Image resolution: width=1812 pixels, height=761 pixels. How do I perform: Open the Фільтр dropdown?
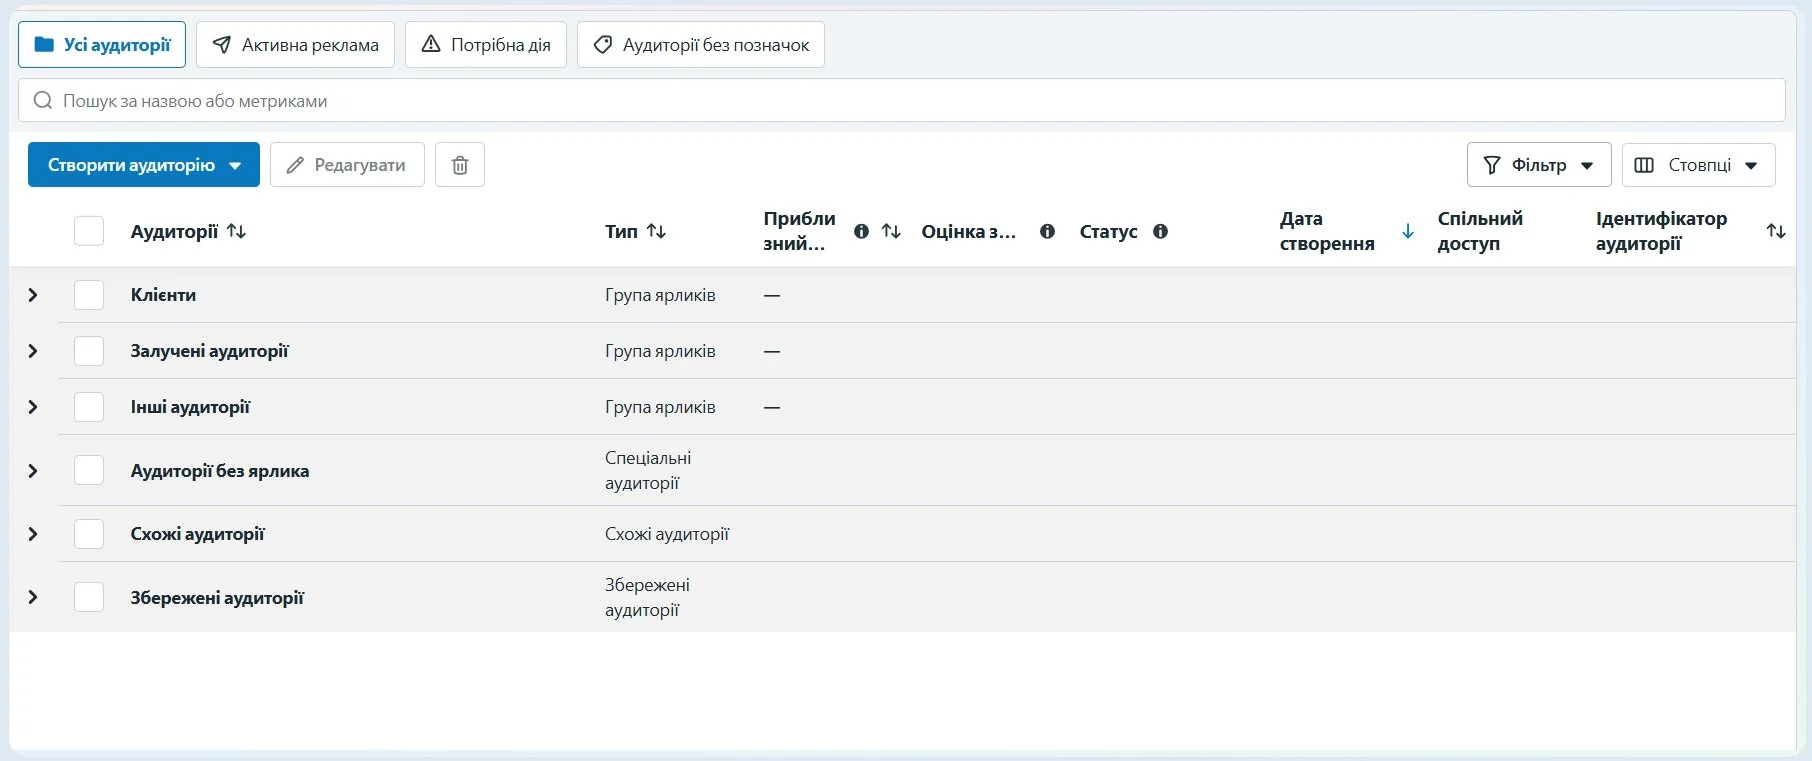(1539, 165)
